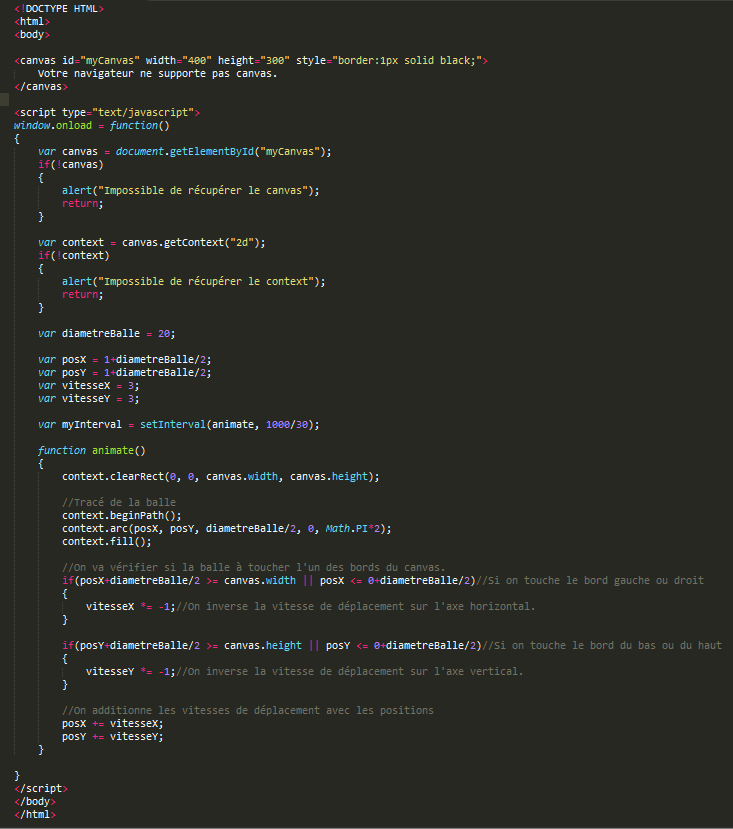Click the 'var vitesseY = 3;' line
This screenshot has height=829, width=733.
[88, 399]
